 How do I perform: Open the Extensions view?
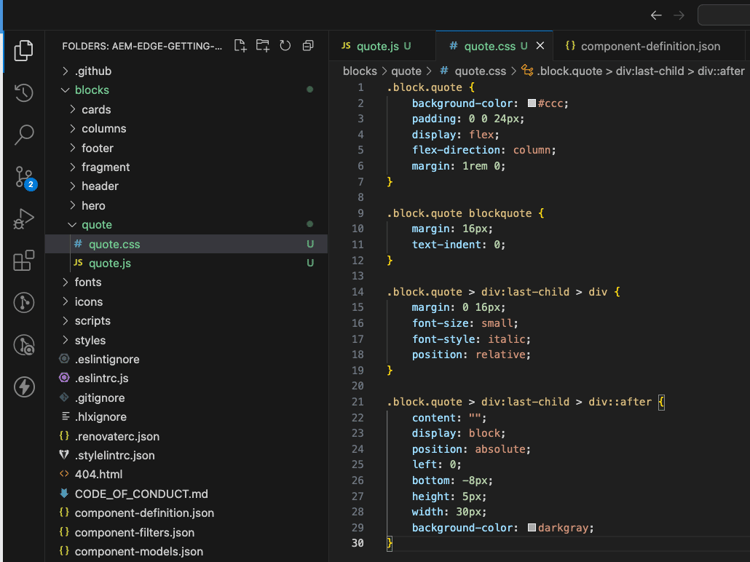(24, 261)
